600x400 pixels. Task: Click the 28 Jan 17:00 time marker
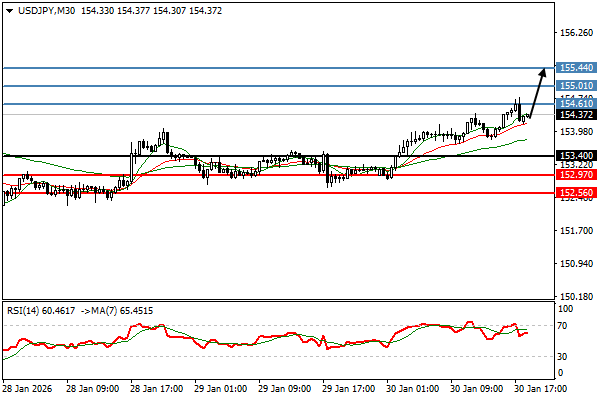[158, 388]
